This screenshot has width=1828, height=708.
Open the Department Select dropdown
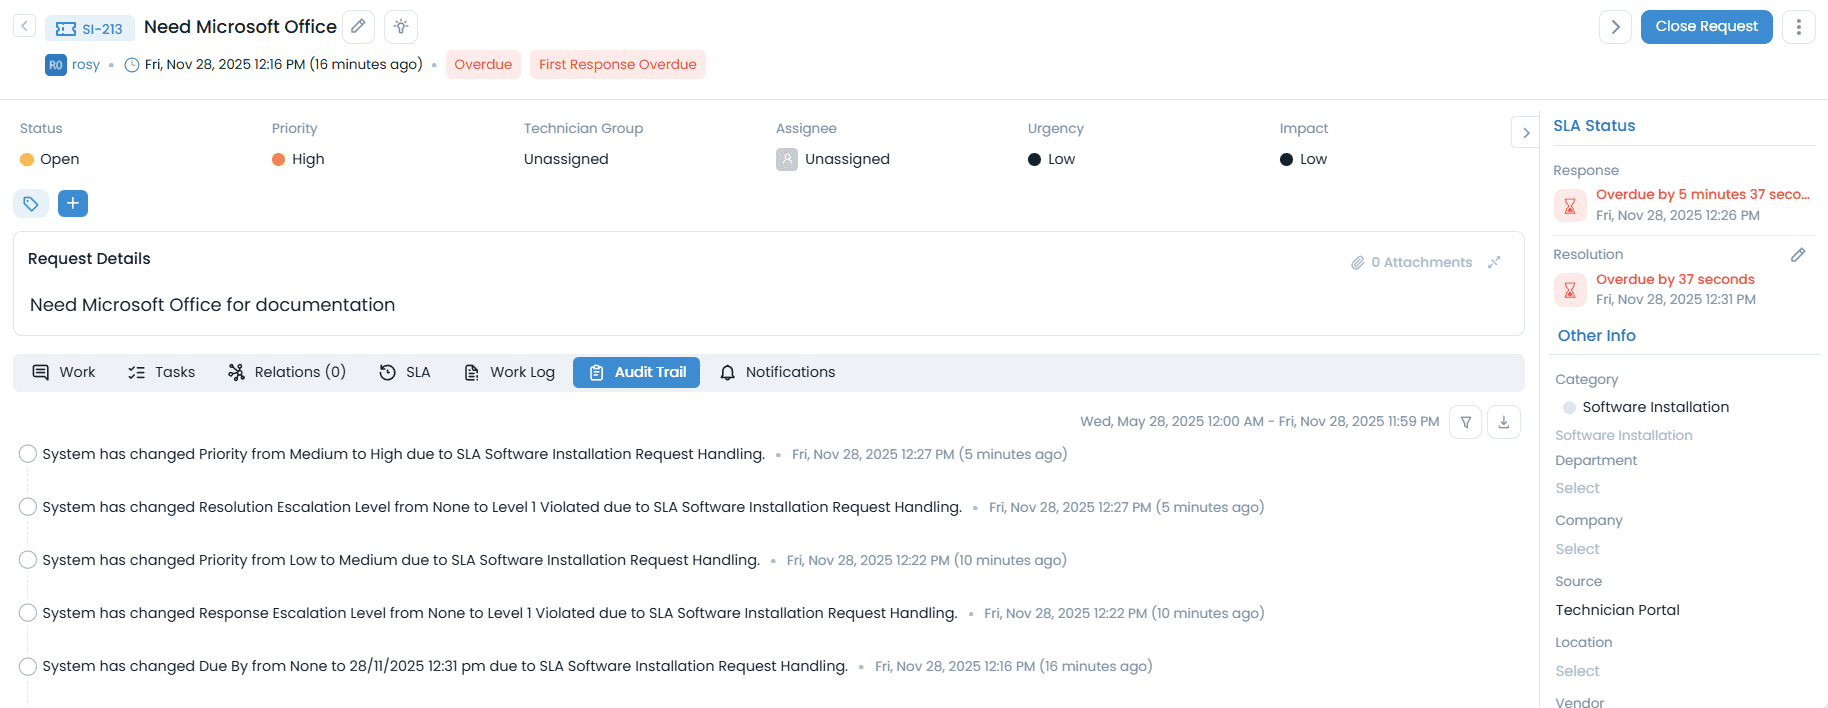tap(1577, 488)
